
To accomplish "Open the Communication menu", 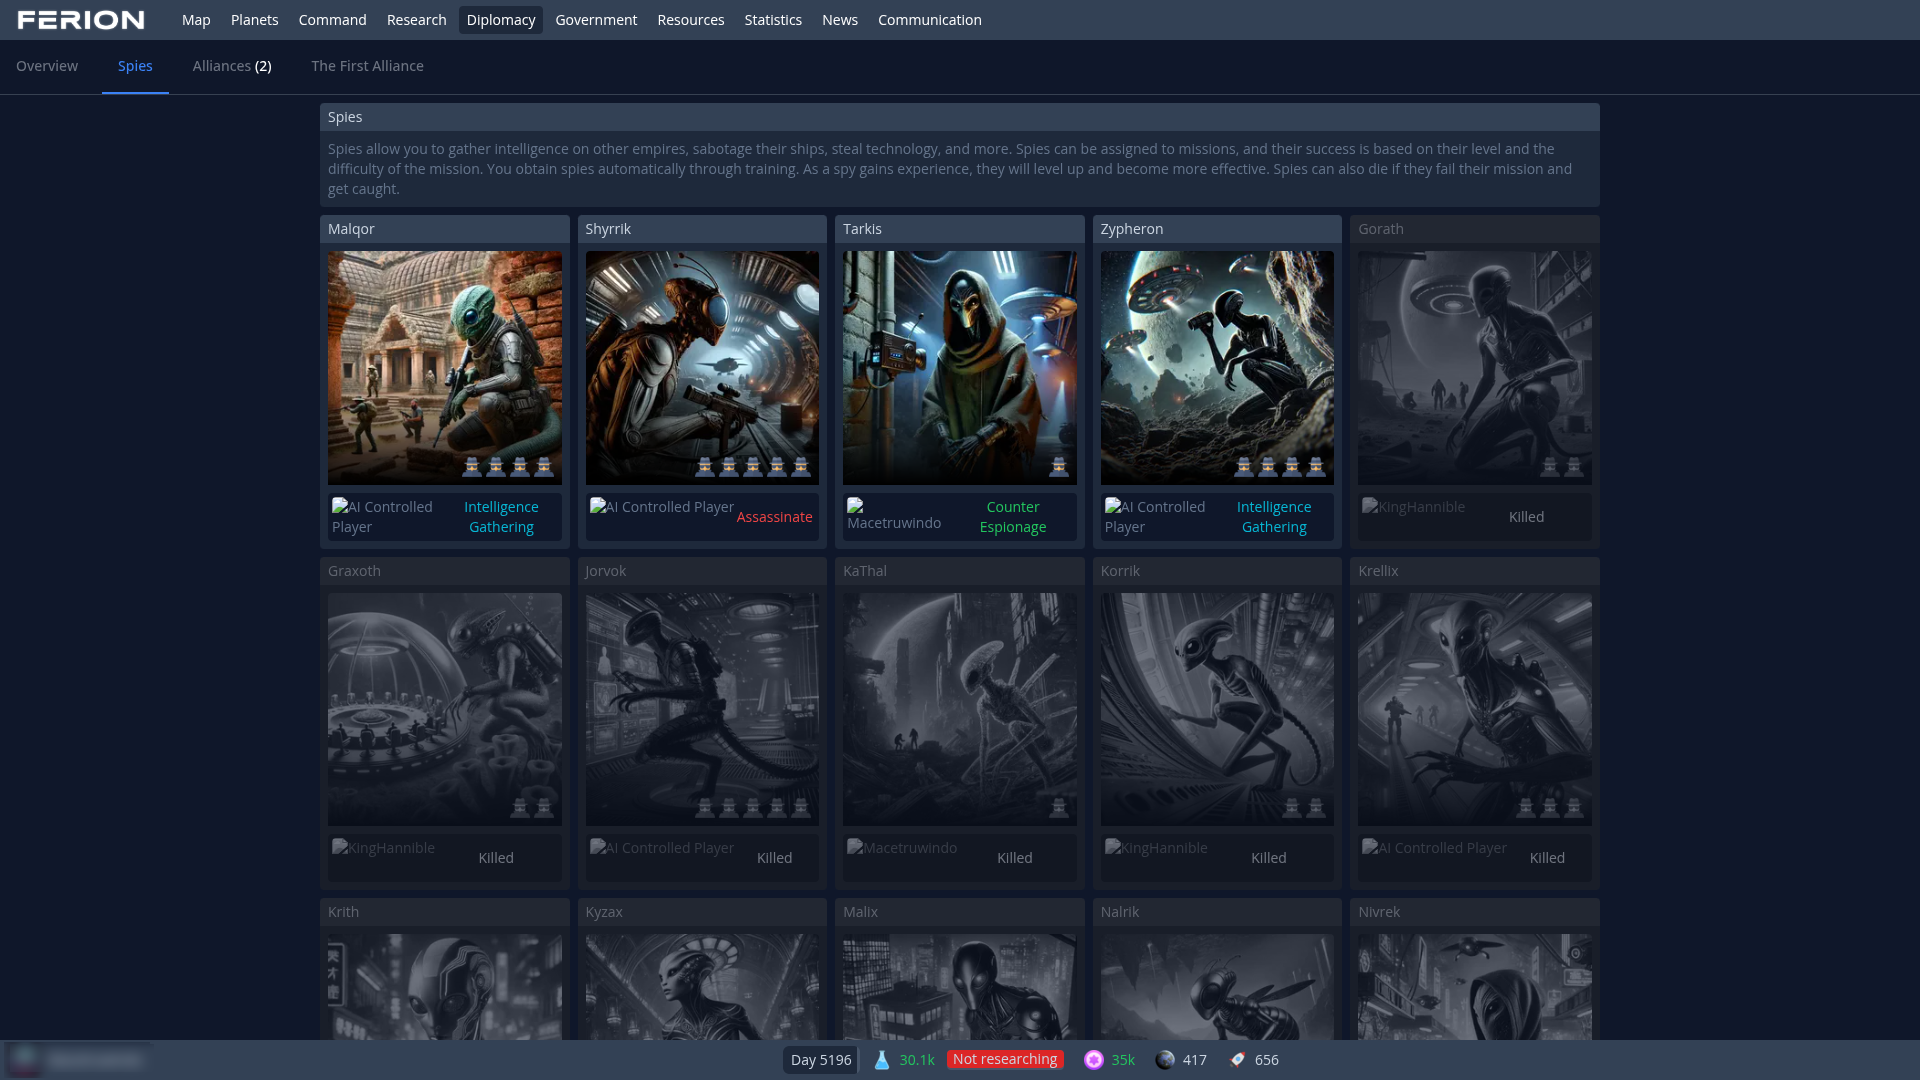I will 929,20.
